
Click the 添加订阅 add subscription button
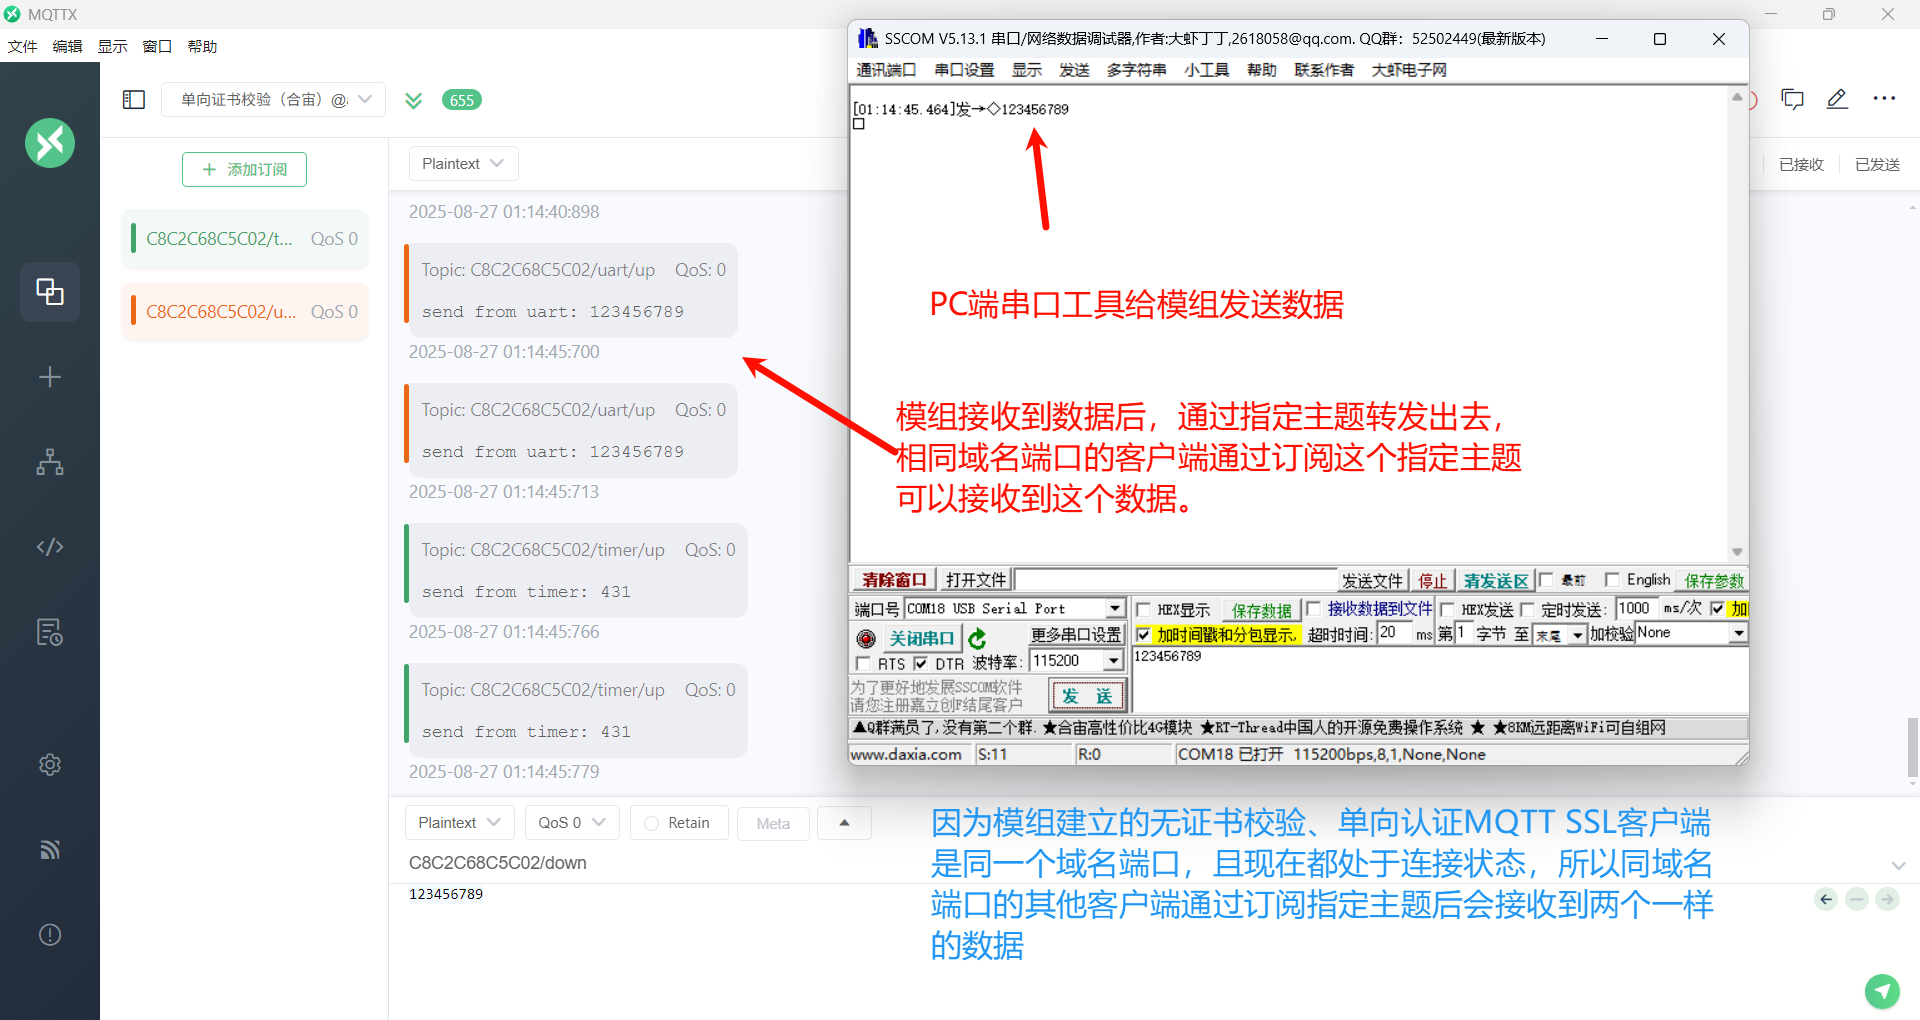(x=244, y=170)
